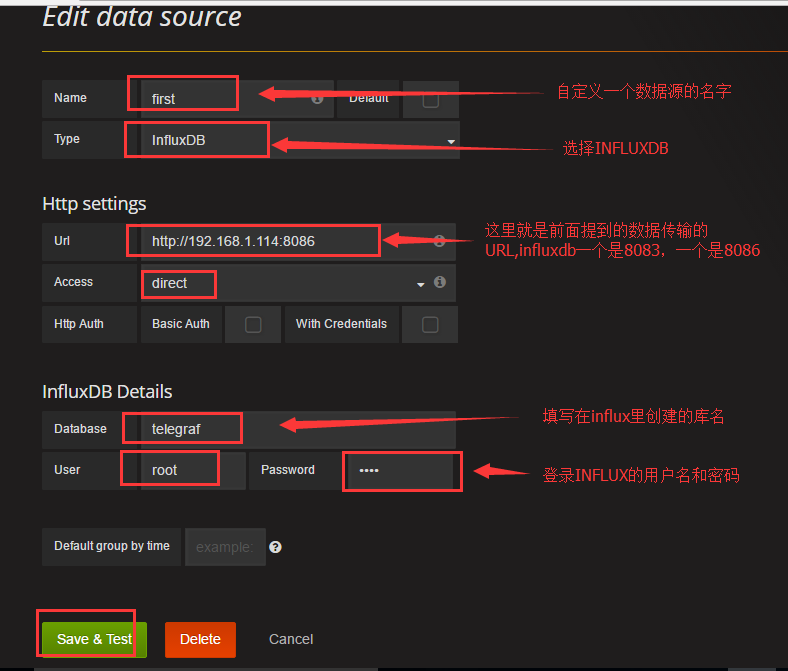Focus the Name input containing first
The width and height of the screenshot is (788, 671).
coord(237,99)
